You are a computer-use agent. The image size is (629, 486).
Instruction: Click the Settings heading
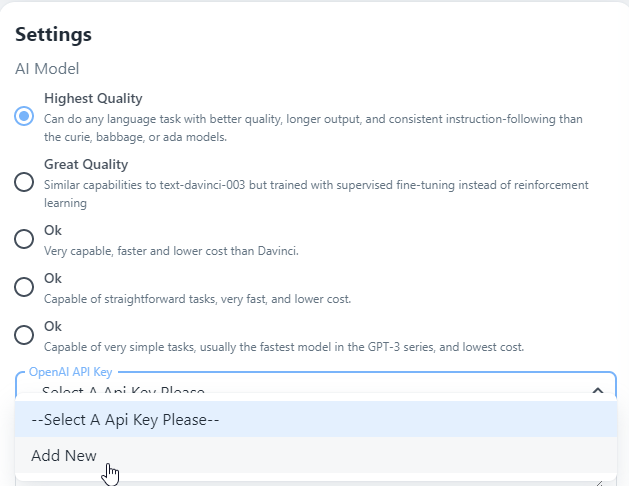coord(53,34)
